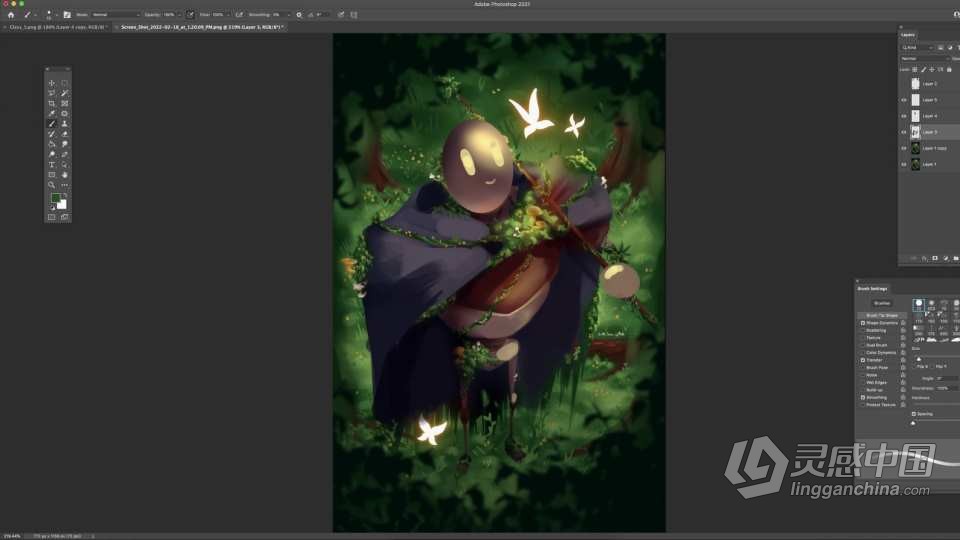Screen dimensions: 960x540
Task: Switch to the first document tab
Action: click(58, 27)
